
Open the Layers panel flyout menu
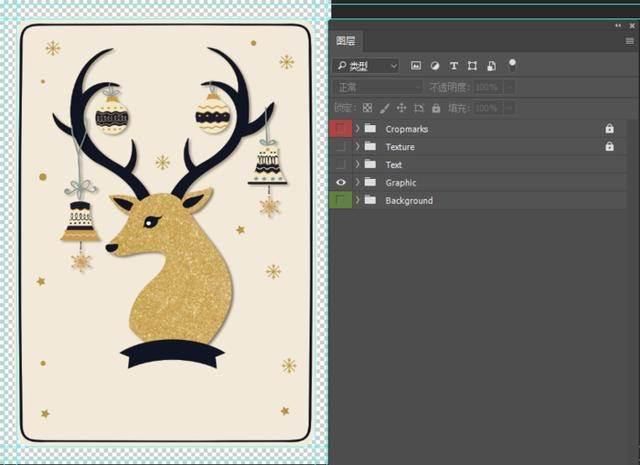pos(630,41)
